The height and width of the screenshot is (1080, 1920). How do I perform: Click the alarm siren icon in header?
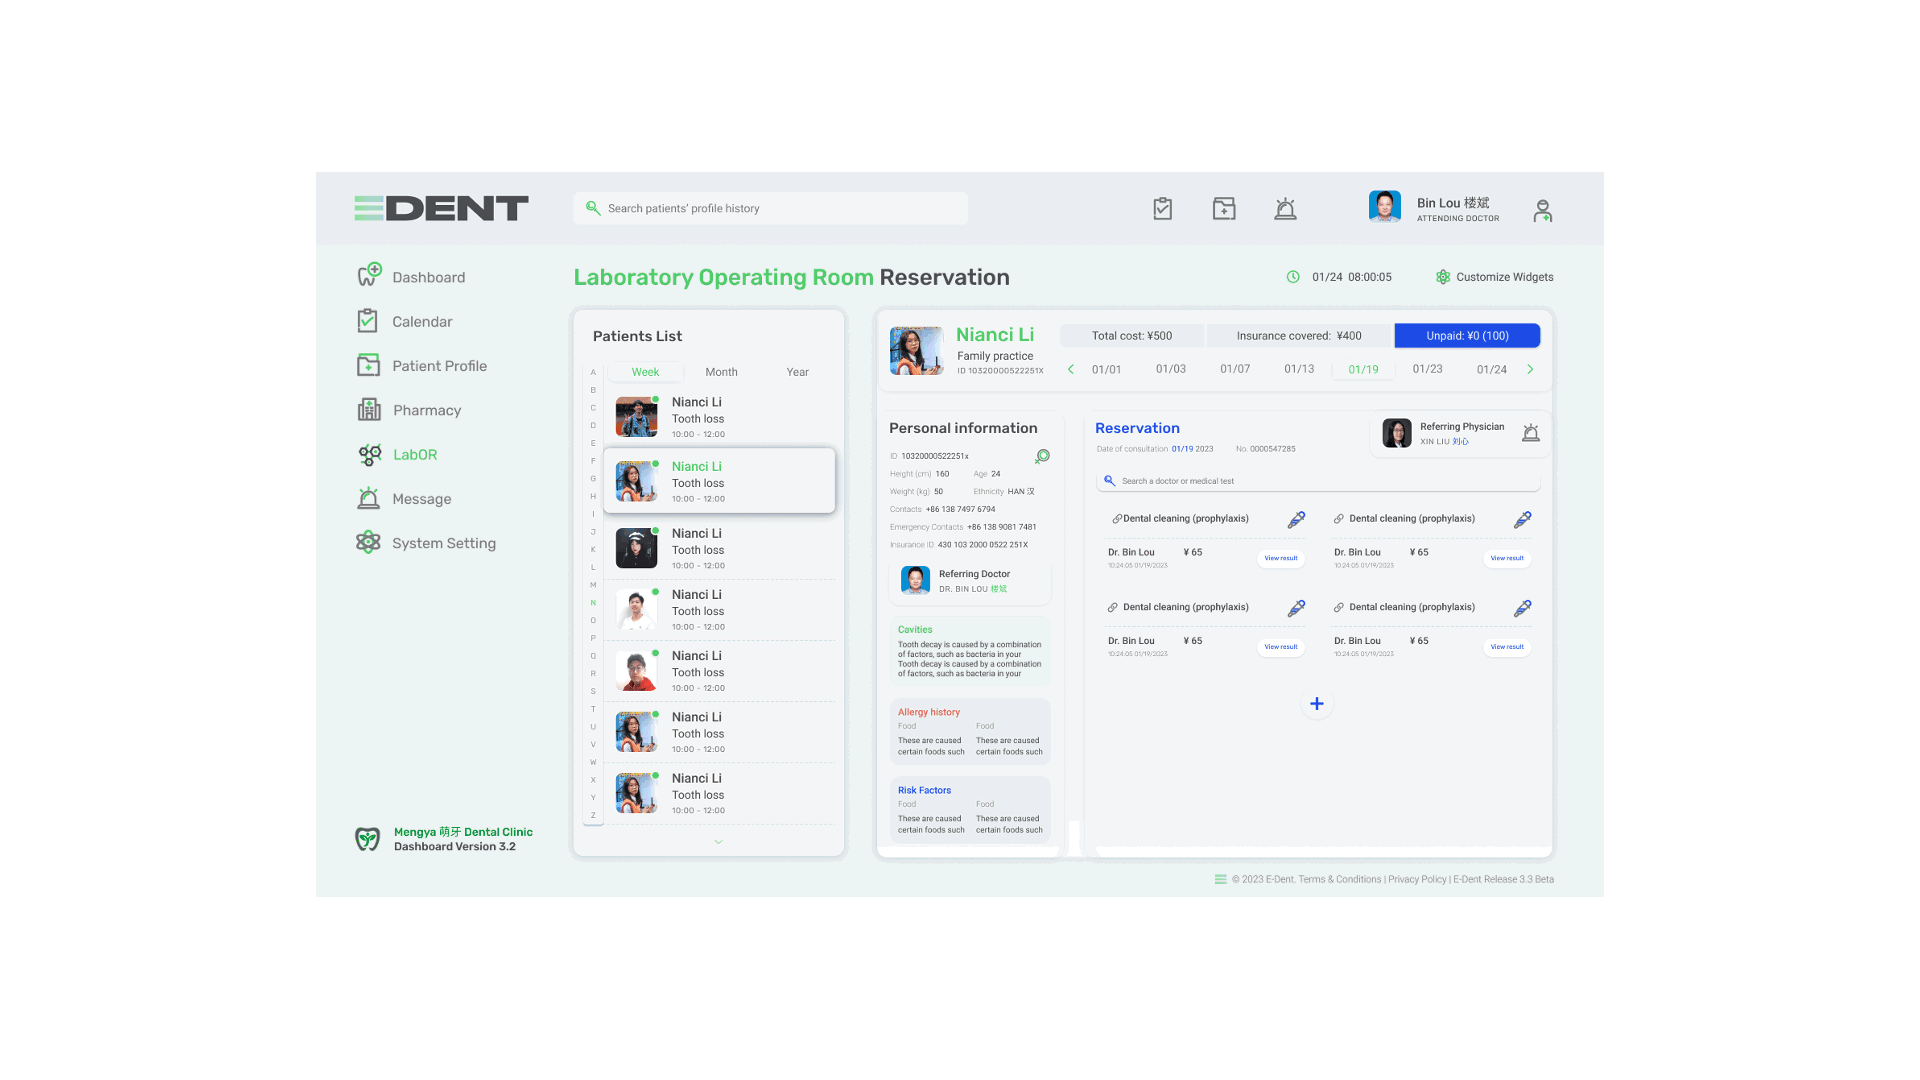pos(1285,209)
